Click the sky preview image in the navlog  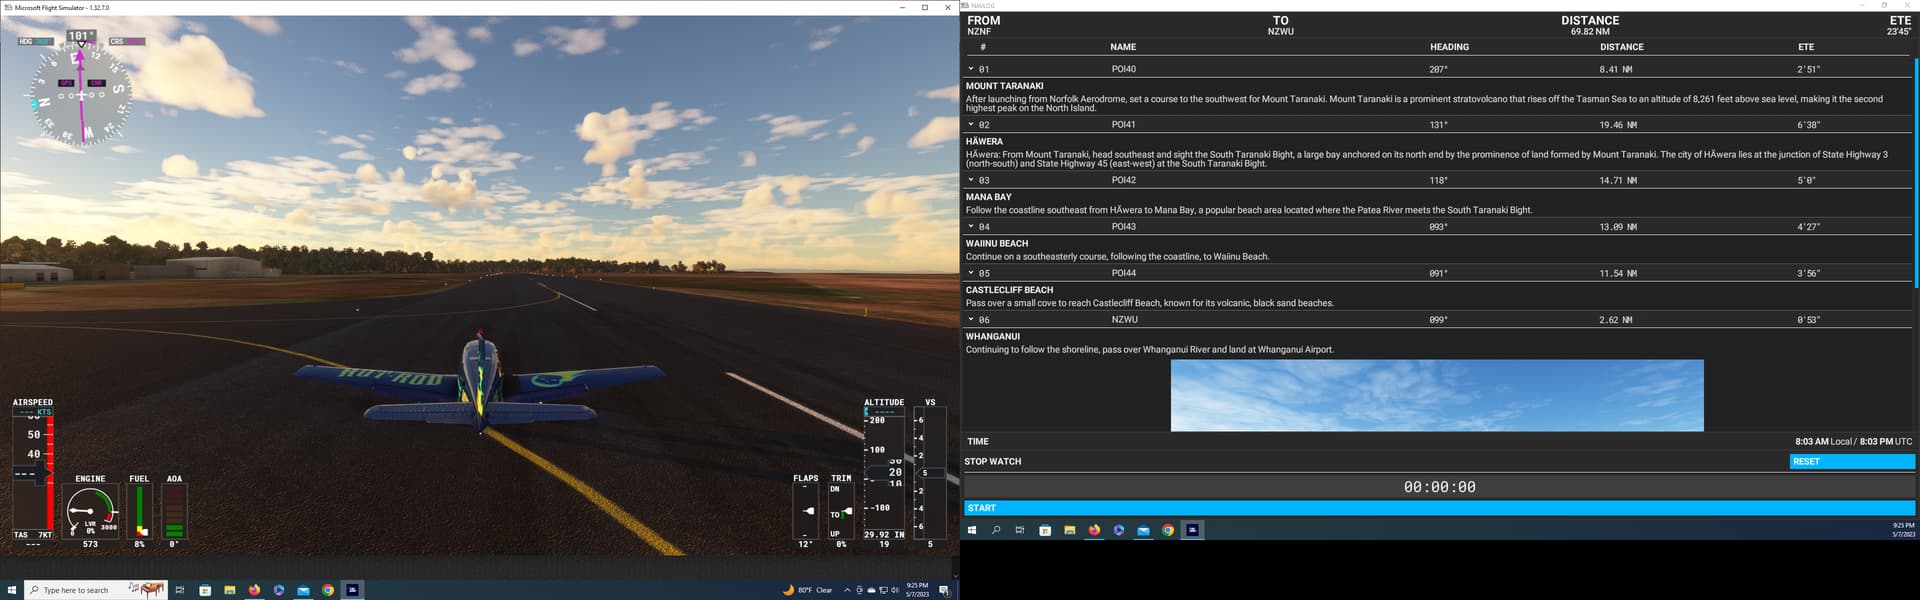1437,396
